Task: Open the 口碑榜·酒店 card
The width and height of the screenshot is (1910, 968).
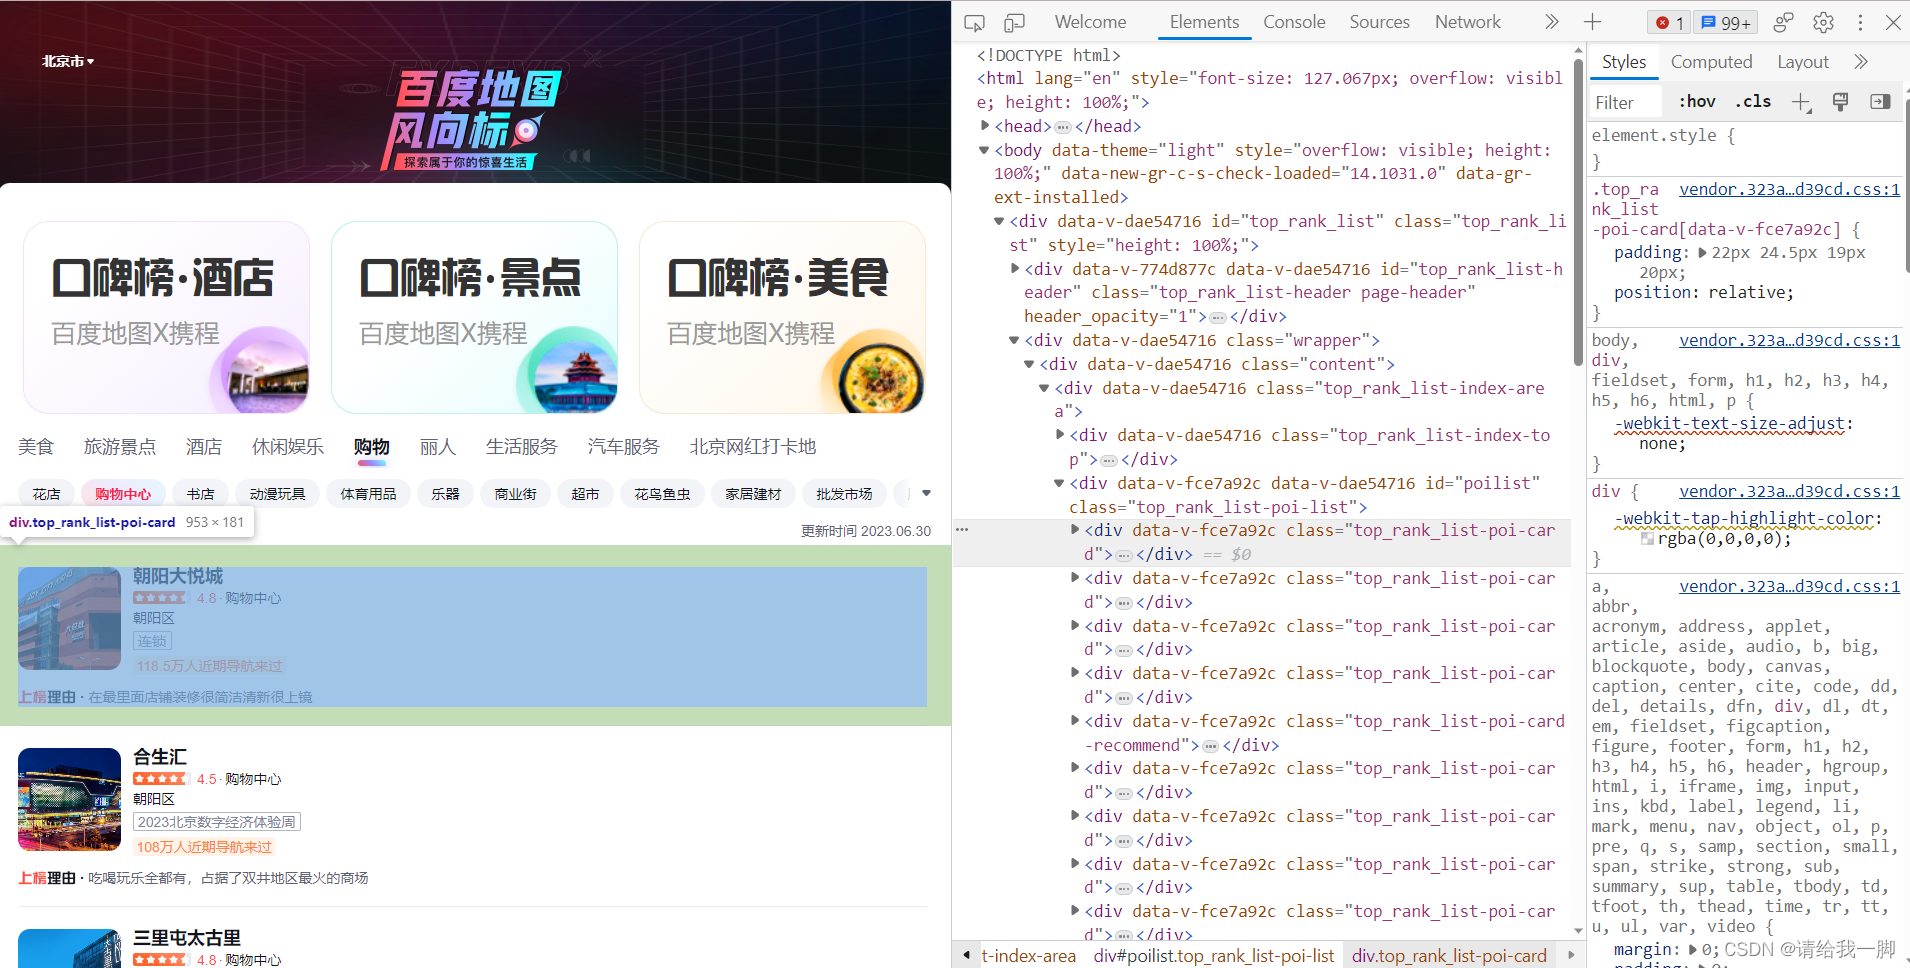Action: click(166, 317)
